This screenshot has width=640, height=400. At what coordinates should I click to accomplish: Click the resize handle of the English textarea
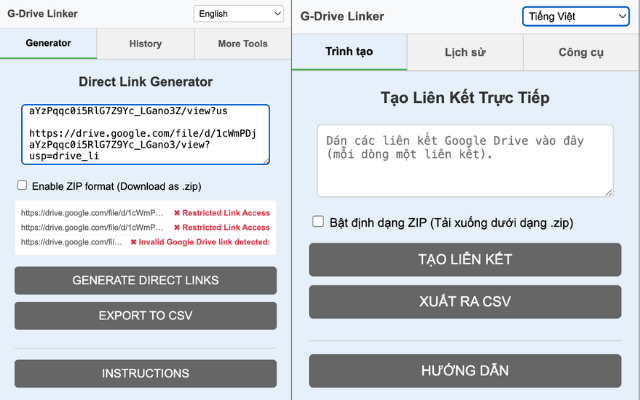[x=266, y=161]
